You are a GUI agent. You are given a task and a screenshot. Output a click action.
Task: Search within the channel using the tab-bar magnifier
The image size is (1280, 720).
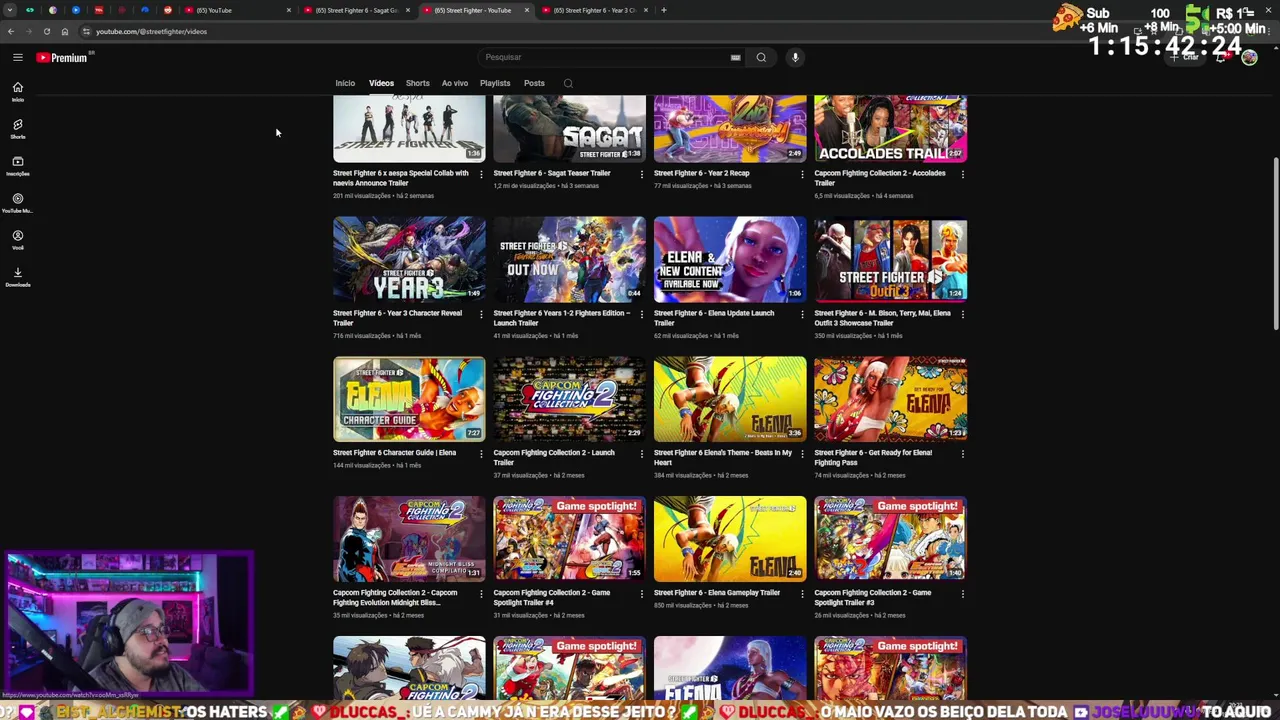568,83
